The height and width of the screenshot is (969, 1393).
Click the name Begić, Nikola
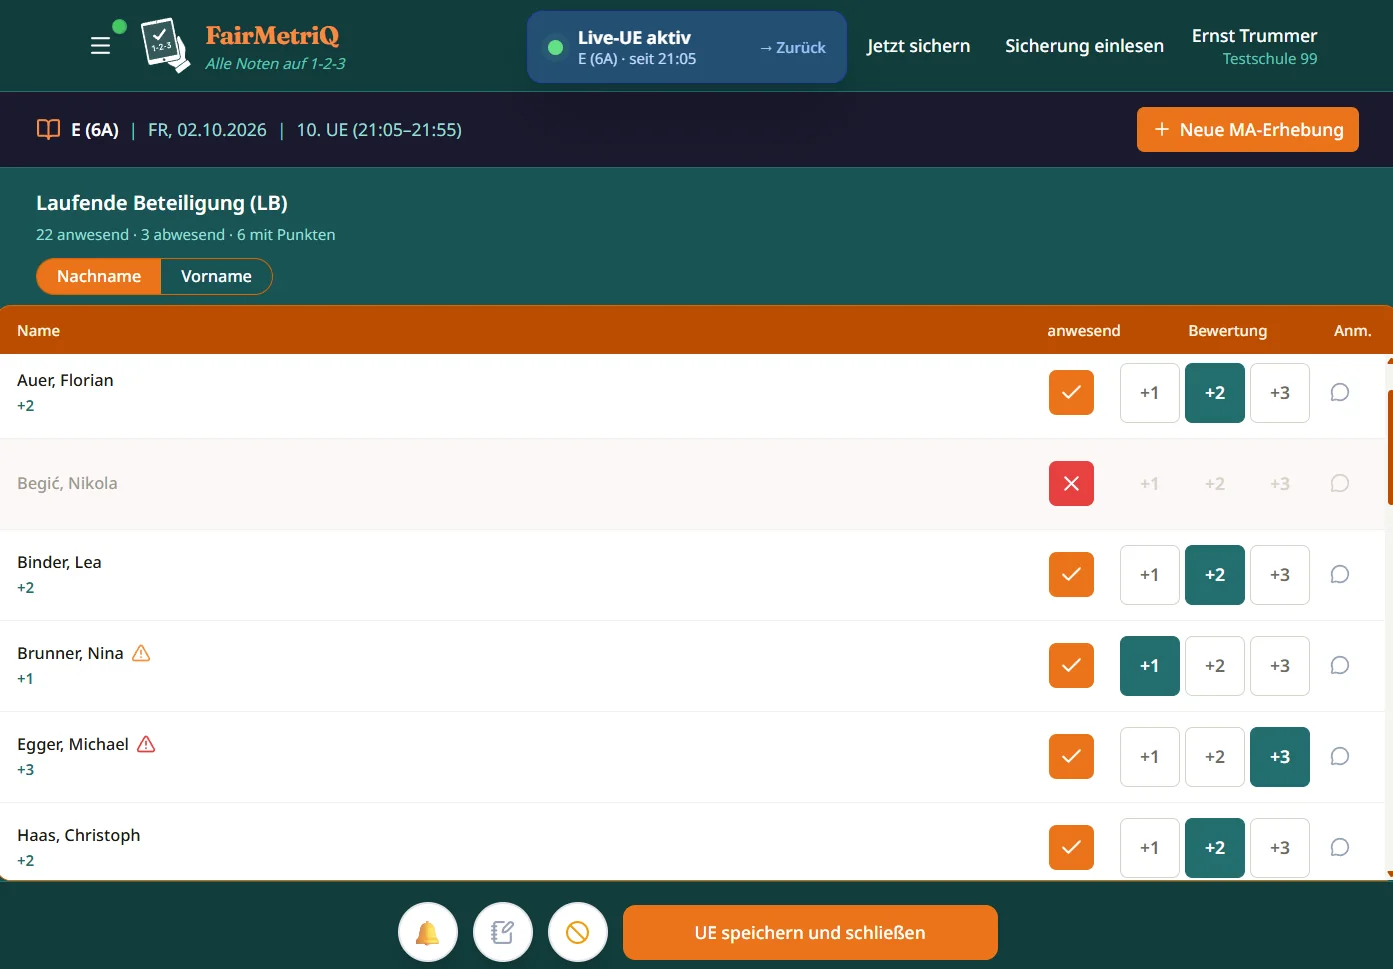tap(67, 483)
